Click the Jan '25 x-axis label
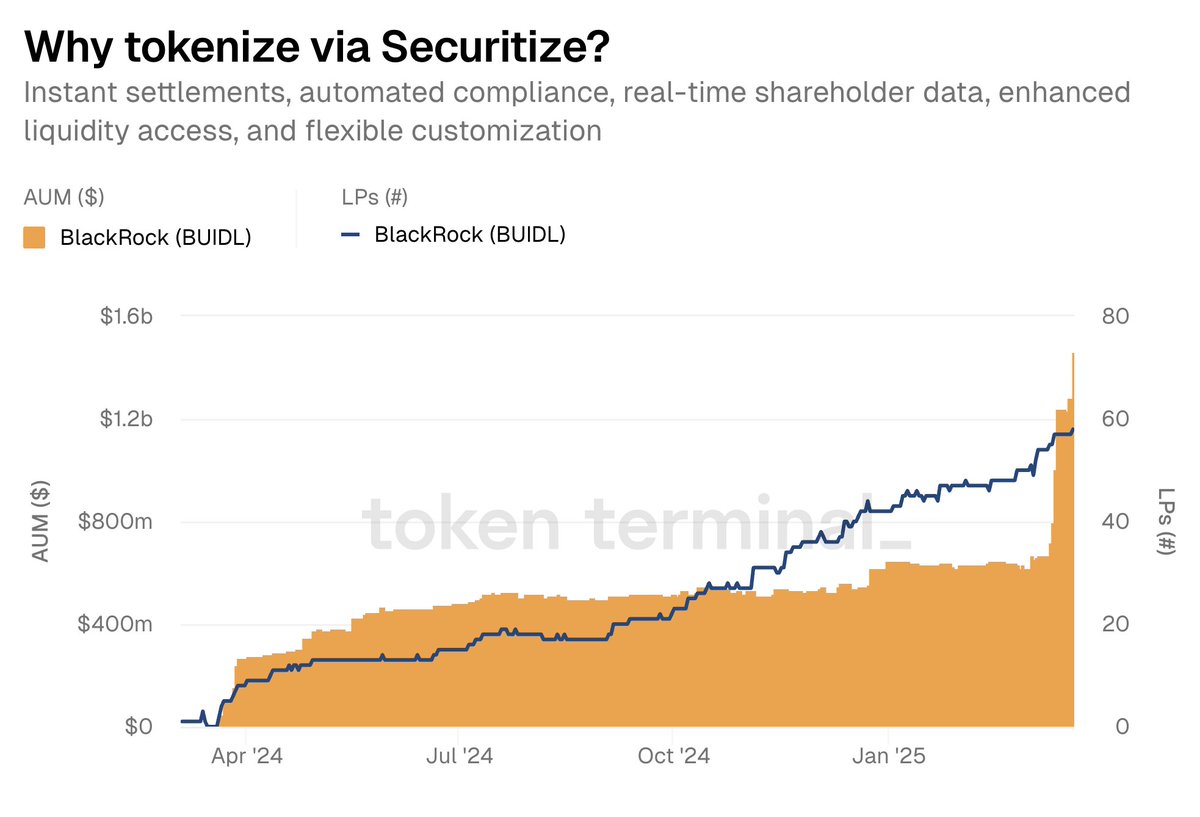 pos(890,756)
